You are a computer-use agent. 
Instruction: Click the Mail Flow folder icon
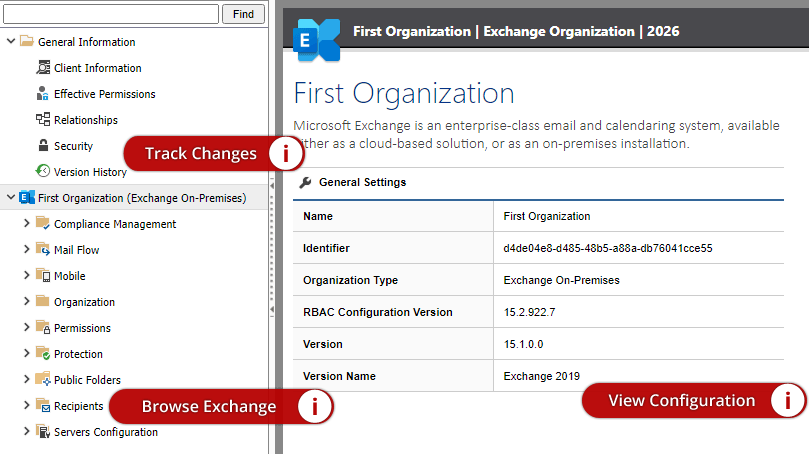coord(43,249)
